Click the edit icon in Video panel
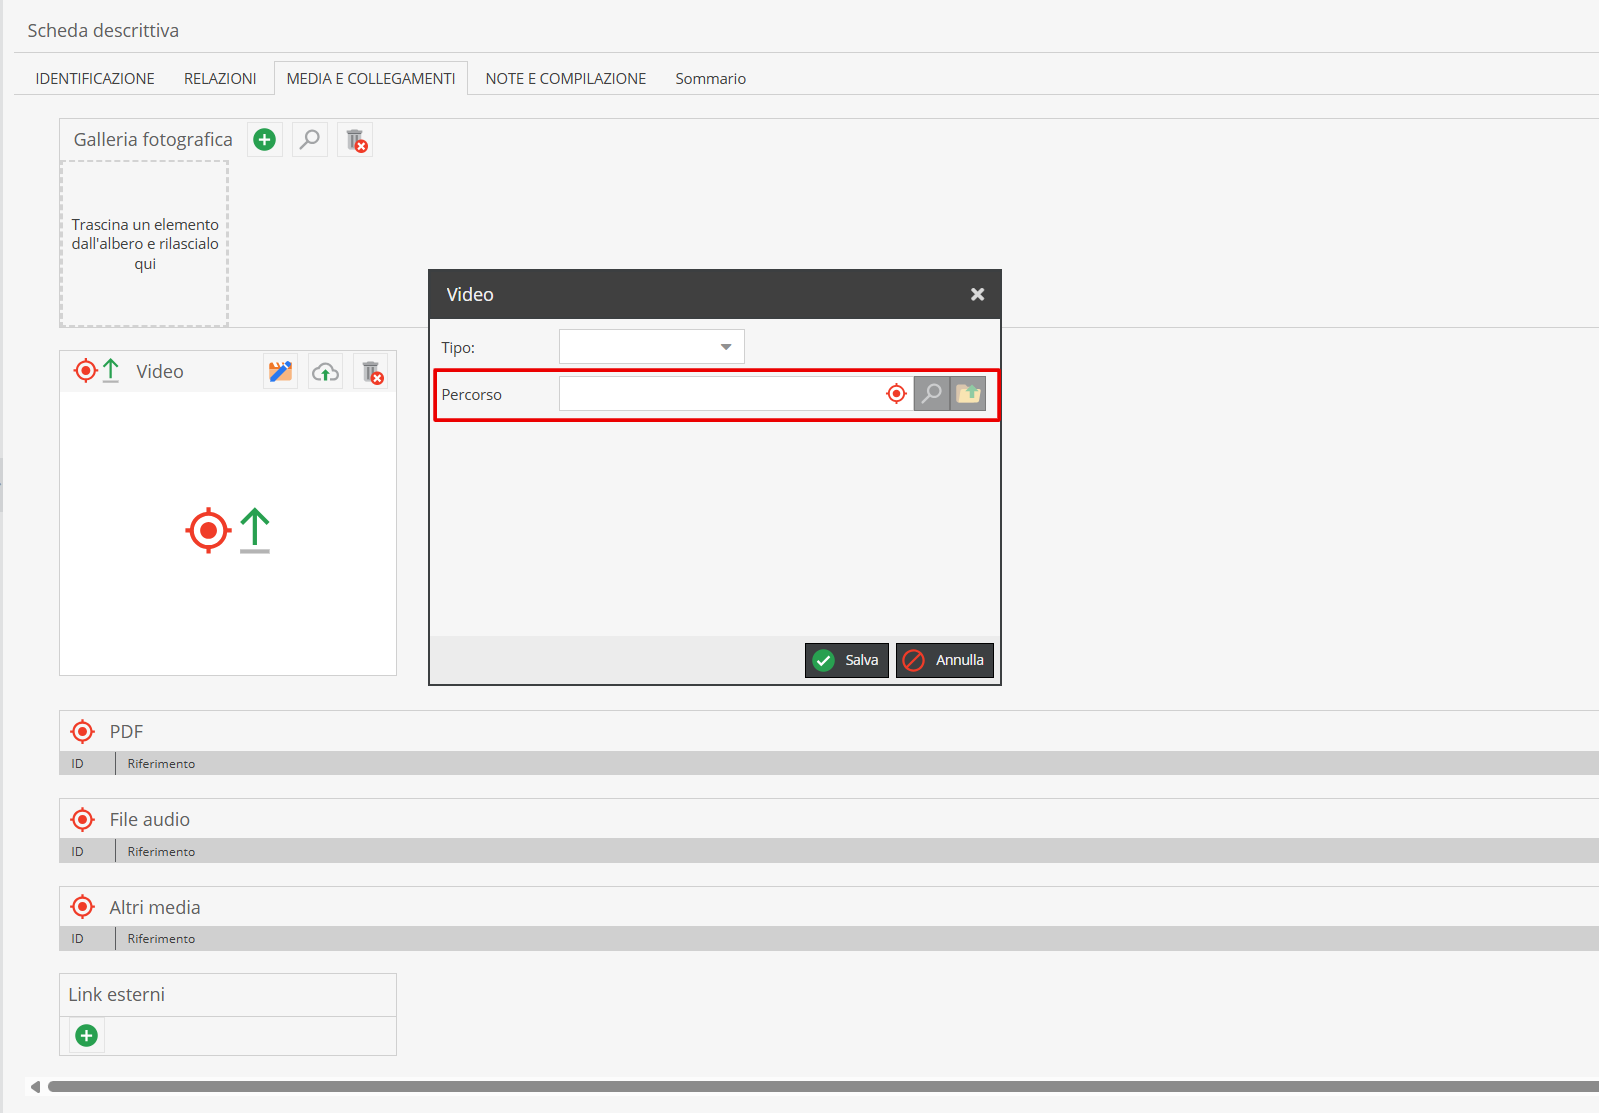 (281, 372)
